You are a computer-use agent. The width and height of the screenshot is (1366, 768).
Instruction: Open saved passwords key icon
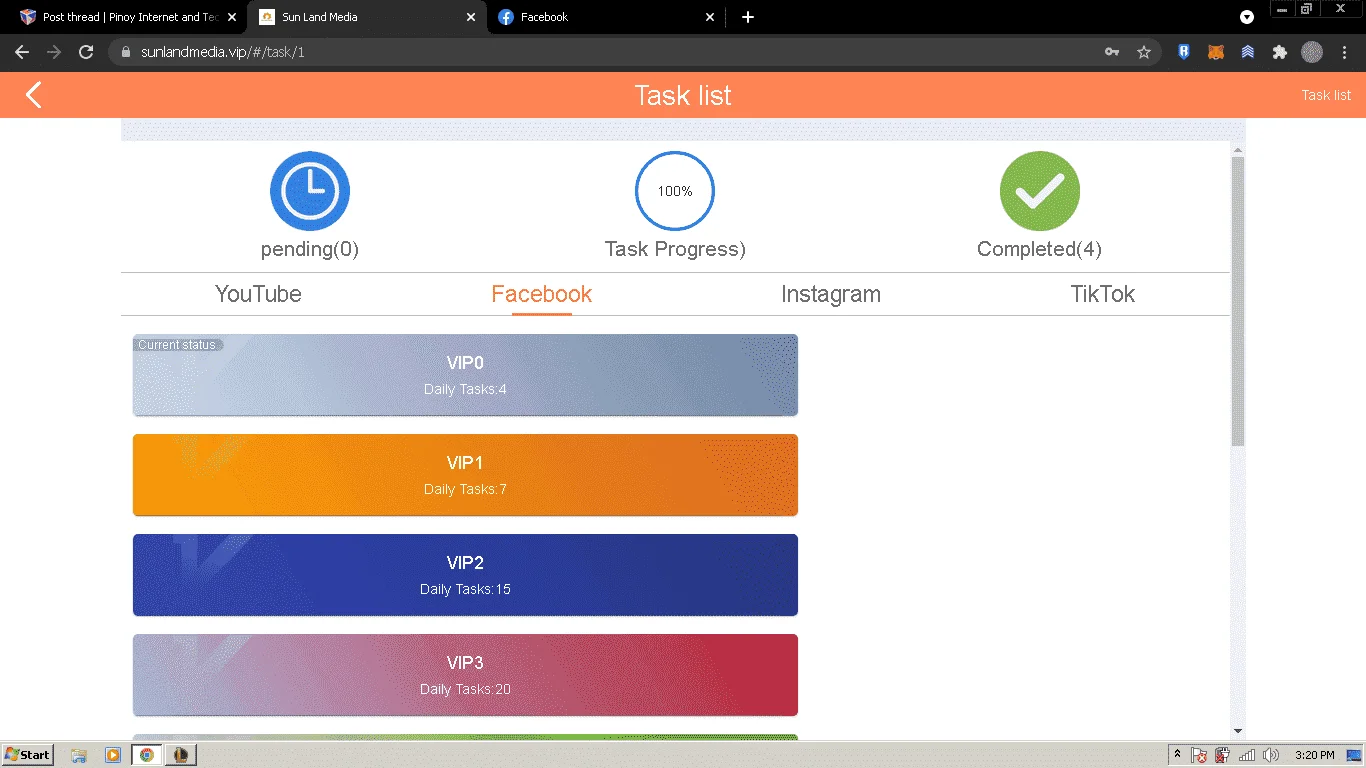(x=1112, y=52)
